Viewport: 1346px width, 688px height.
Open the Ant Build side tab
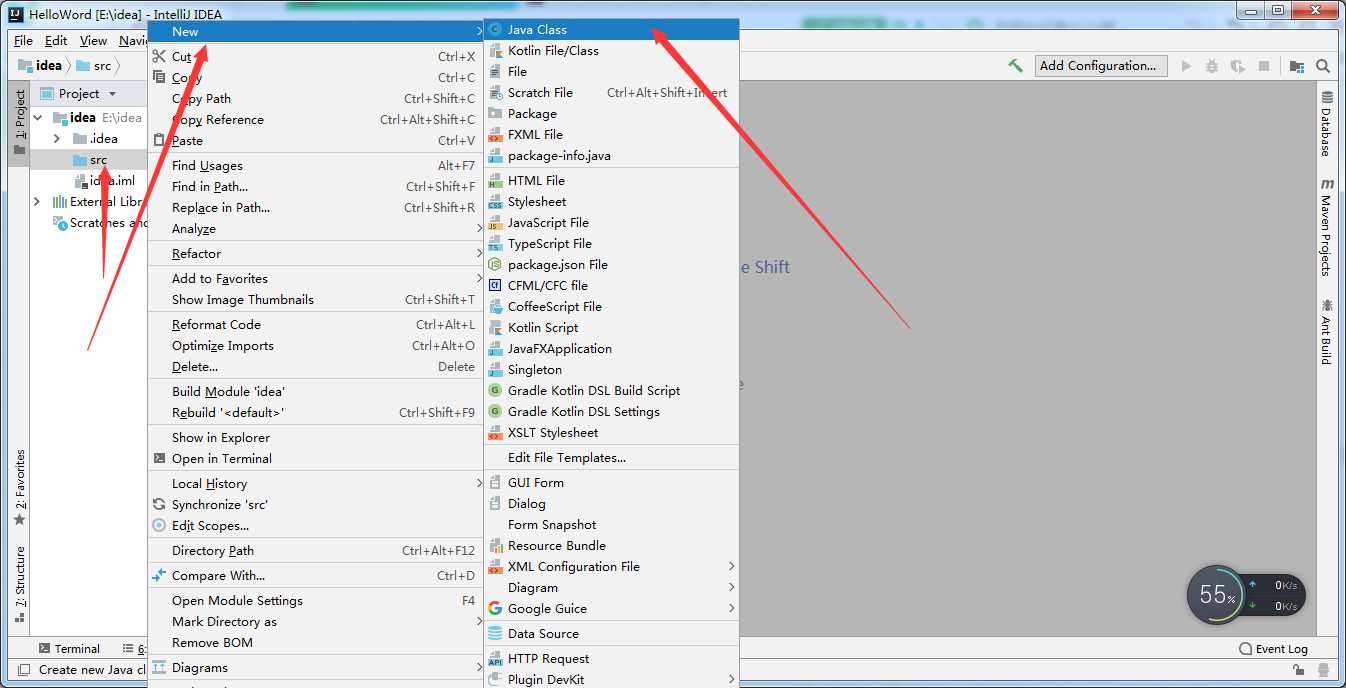1327,330
